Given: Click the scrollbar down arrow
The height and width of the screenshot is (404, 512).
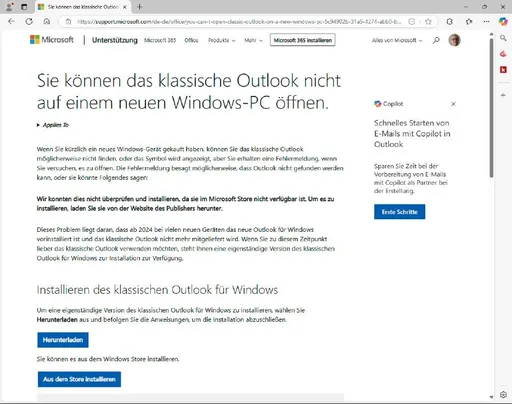Looking at the screenshot, I should [491, 397].
